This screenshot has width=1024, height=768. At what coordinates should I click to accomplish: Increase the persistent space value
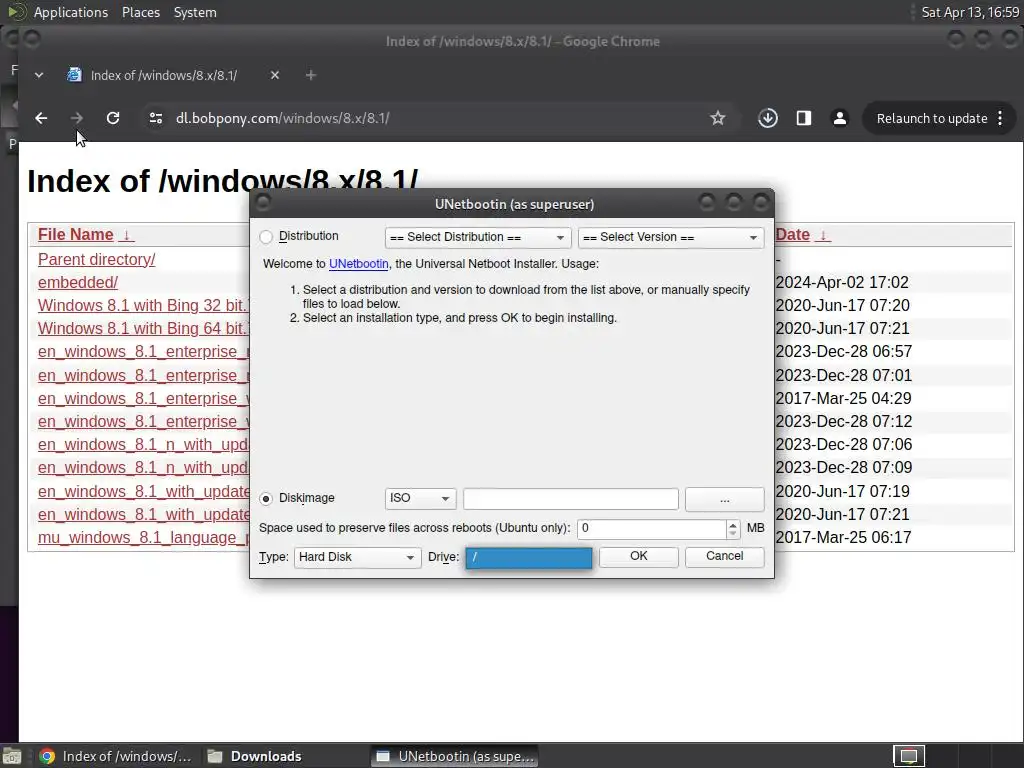[x=733, y=524]
